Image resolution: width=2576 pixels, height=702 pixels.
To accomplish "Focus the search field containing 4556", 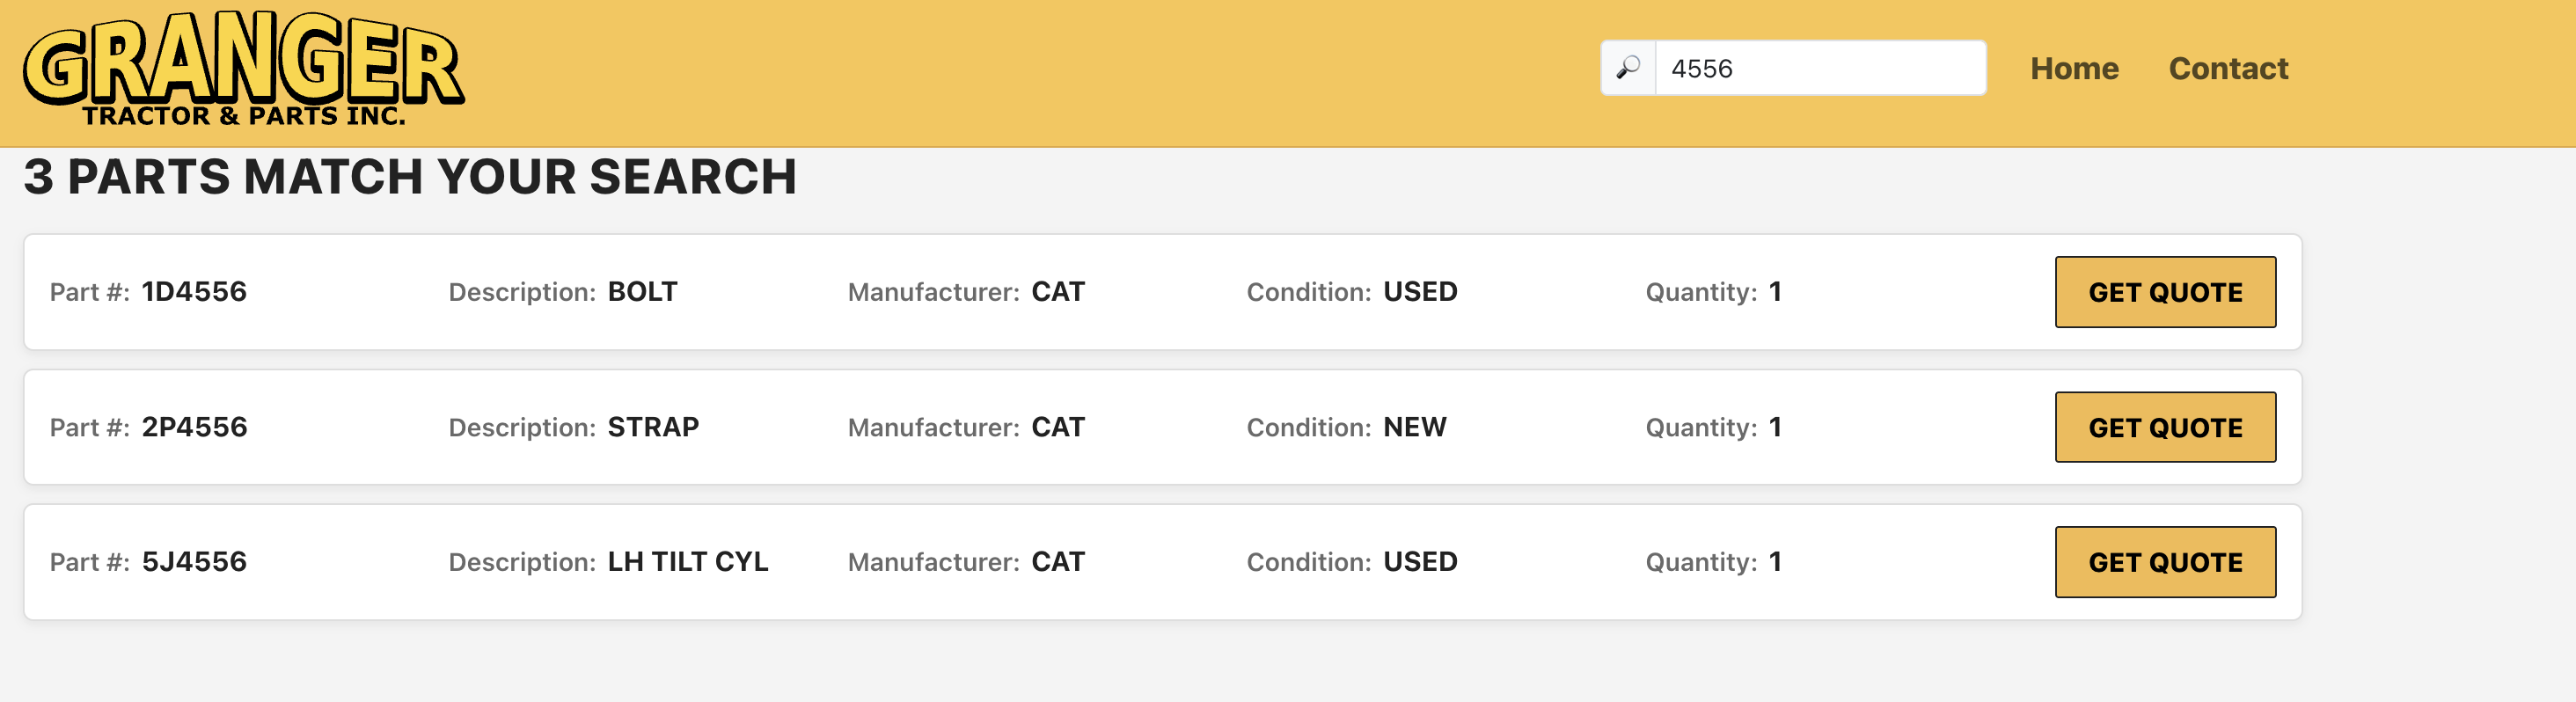I will [x=1819, y=68].
